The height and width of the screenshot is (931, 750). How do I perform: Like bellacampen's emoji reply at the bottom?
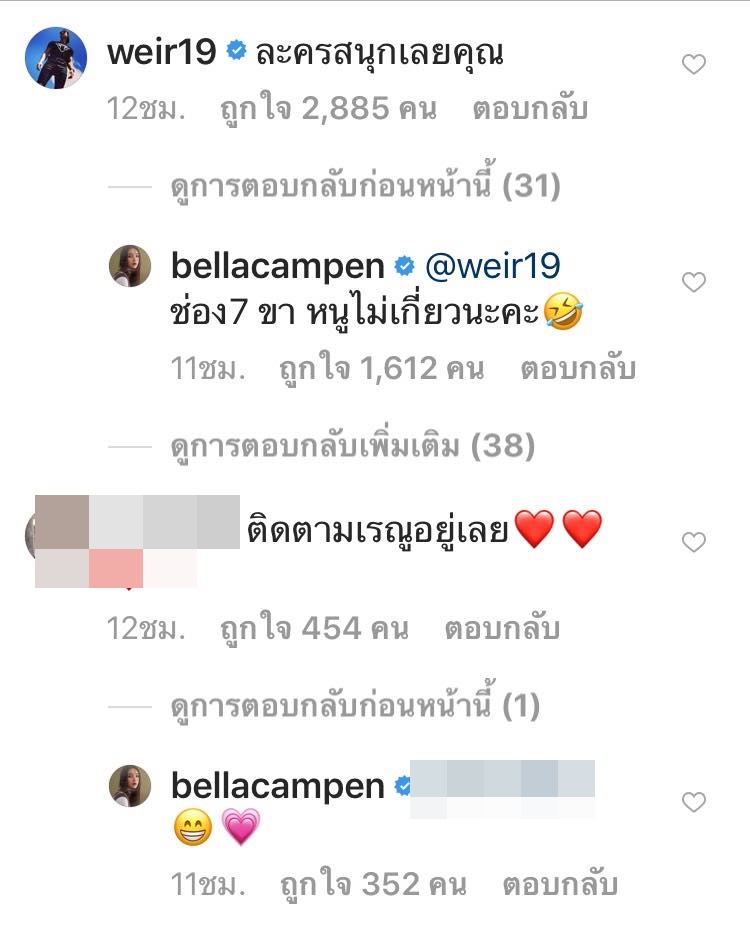pyautogui.click(x=694, y=802)
